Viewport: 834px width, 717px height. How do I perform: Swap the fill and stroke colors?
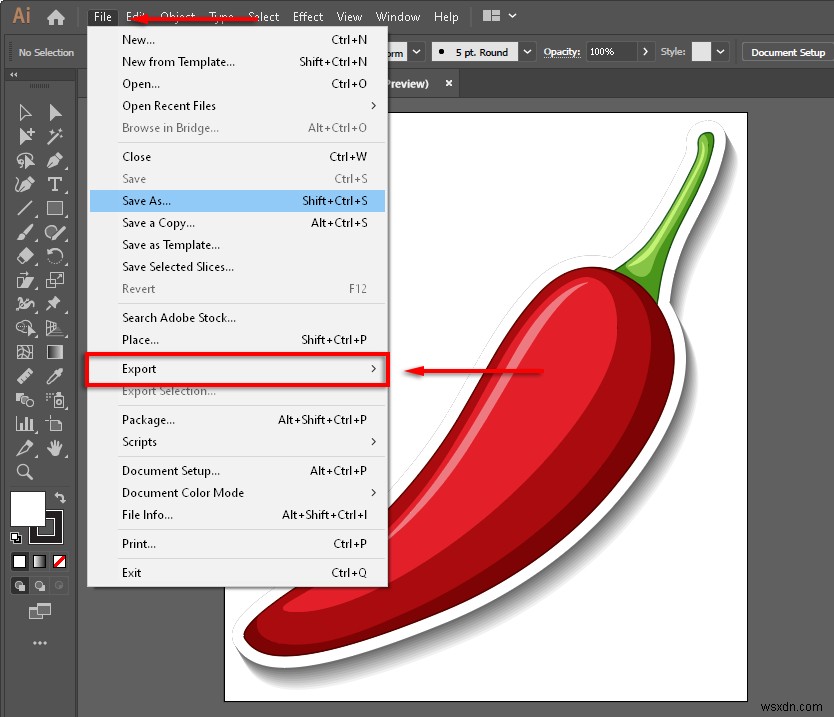coord(60,497)
